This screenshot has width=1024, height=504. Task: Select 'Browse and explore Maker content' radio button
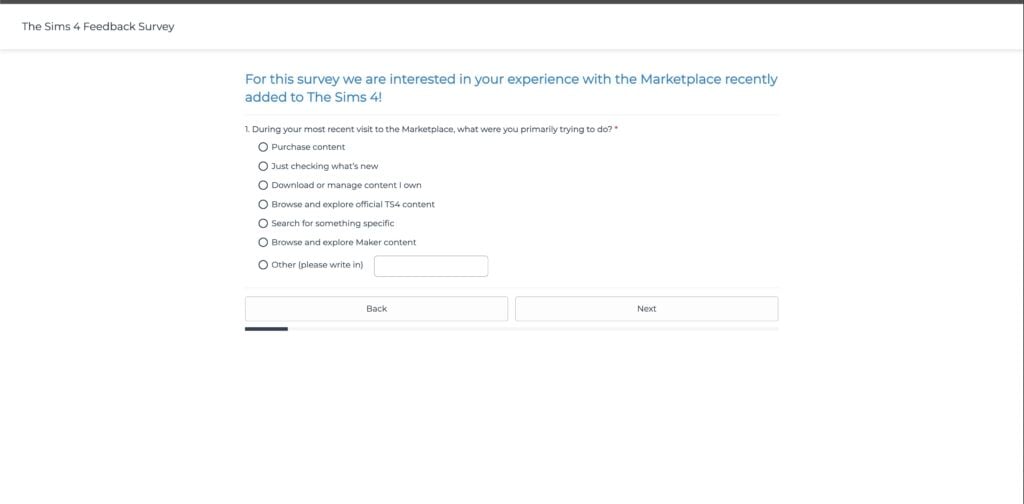[263, 242]
